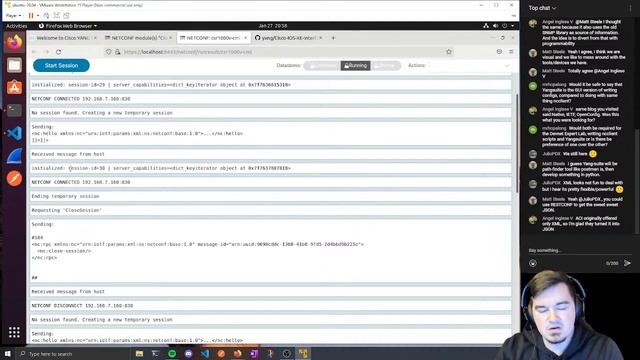640x360 pixels.
Task: Go back in Firefox navigation
Action: pos(34,52)
